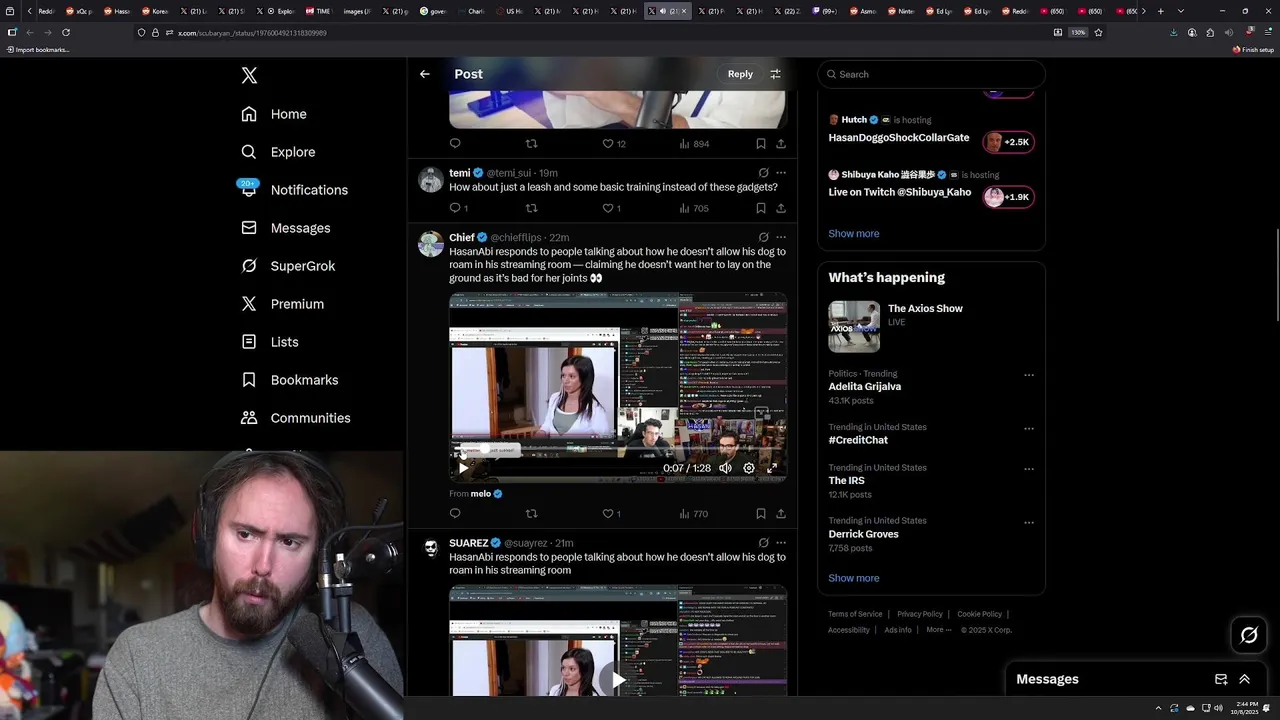This screenshot has height=720, width=1280.
Task: Mute the Chief video audio
Action: [725, 468]
